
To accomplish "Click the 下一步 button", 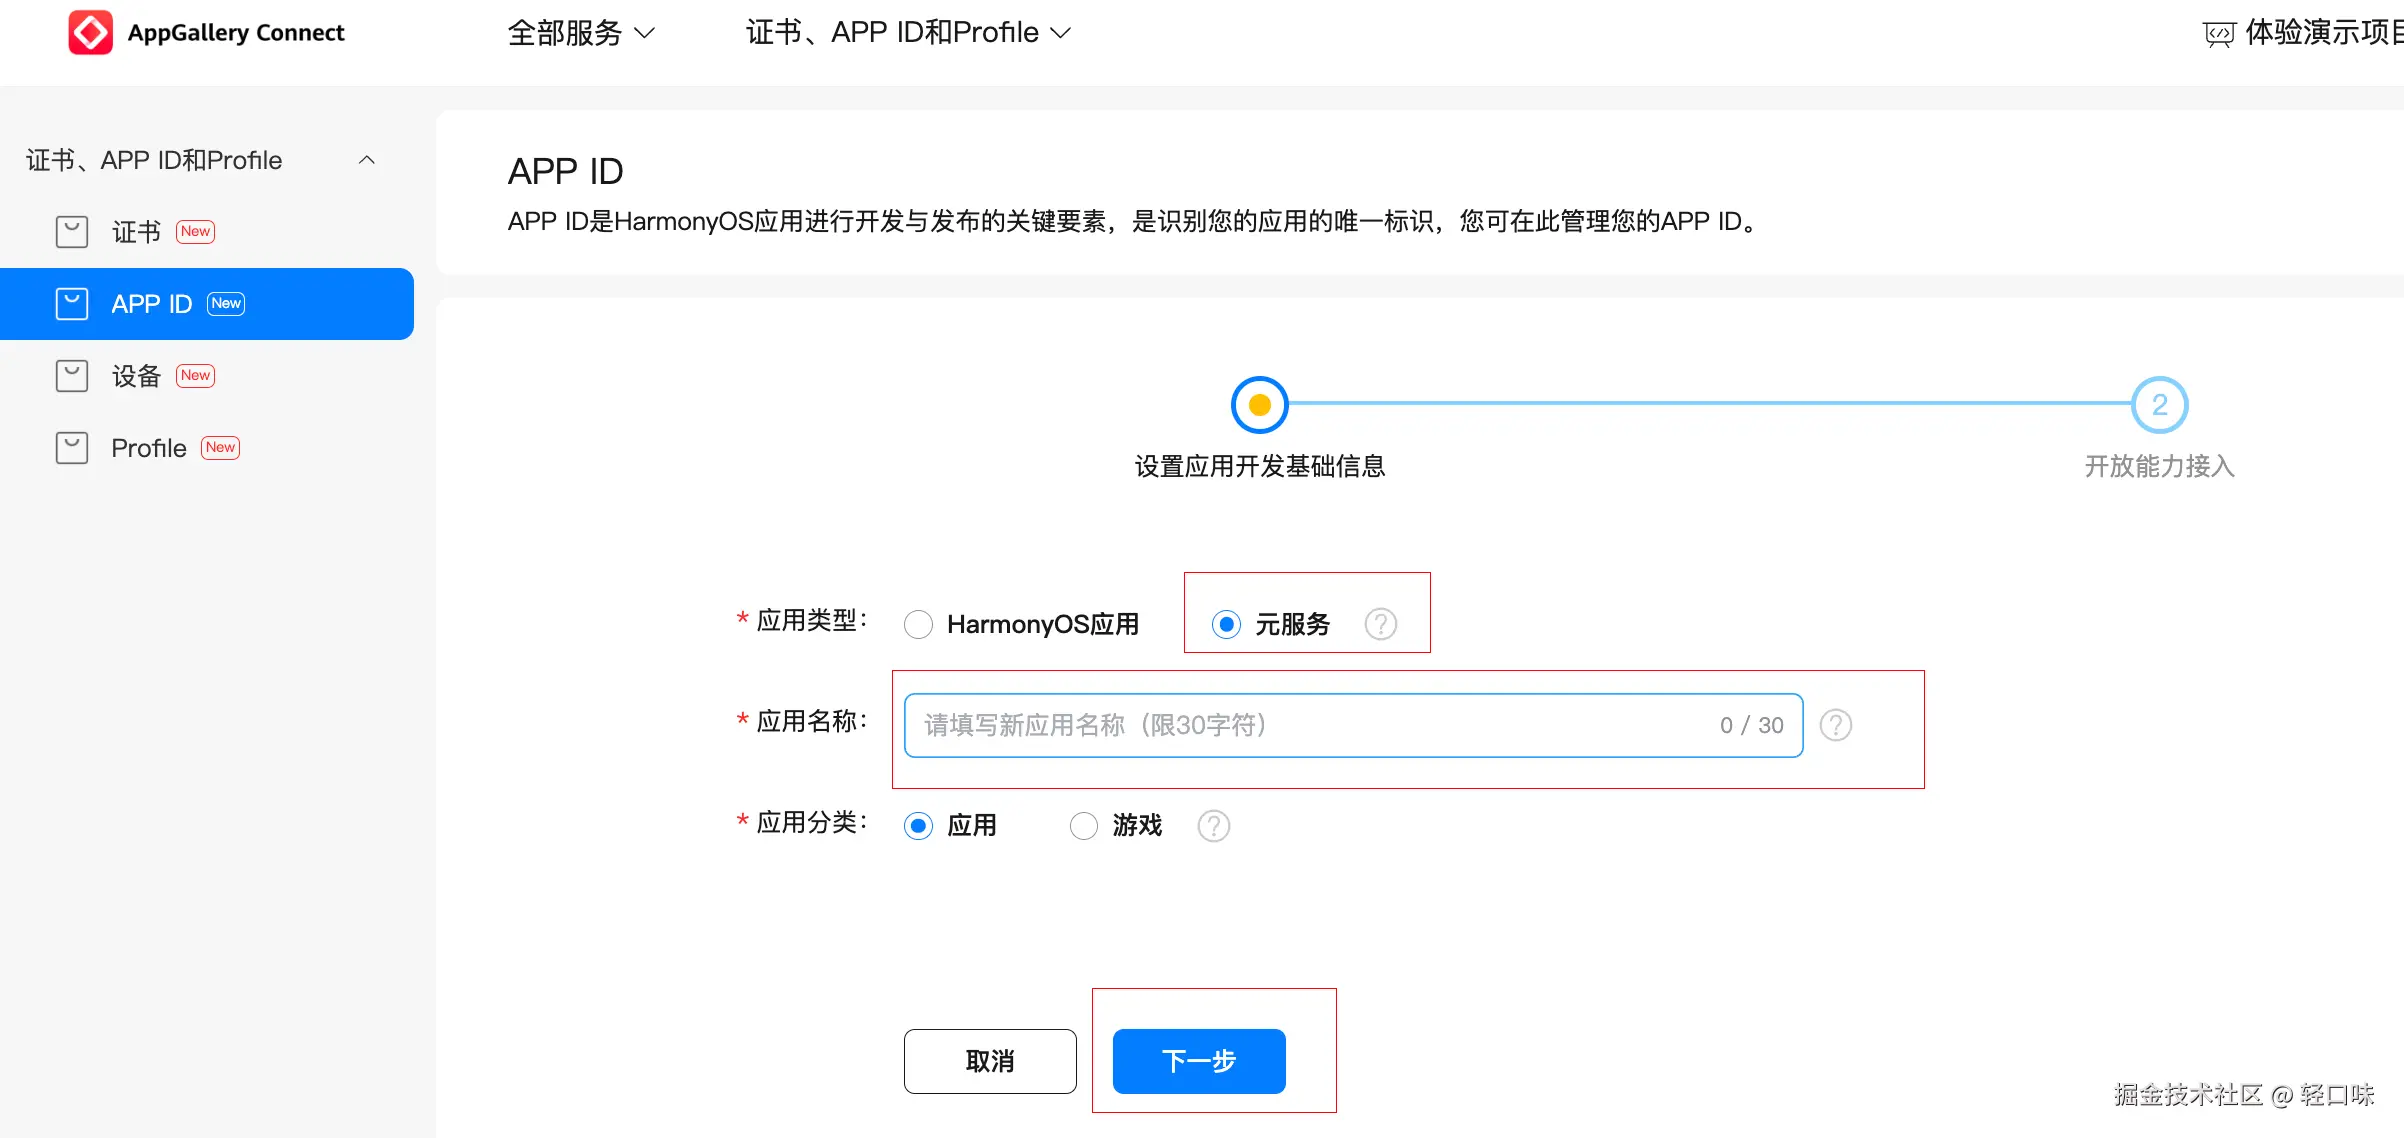I will [x=1198, y=1061].
